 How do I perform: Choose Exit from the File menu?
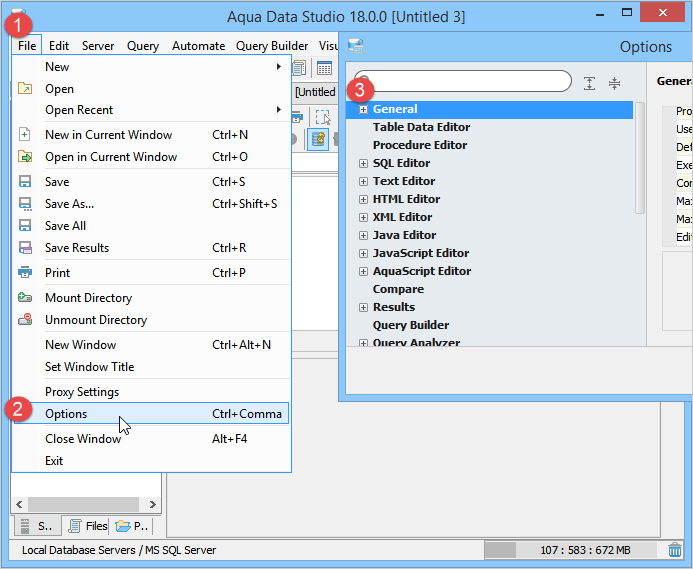[x=151, y=461]
